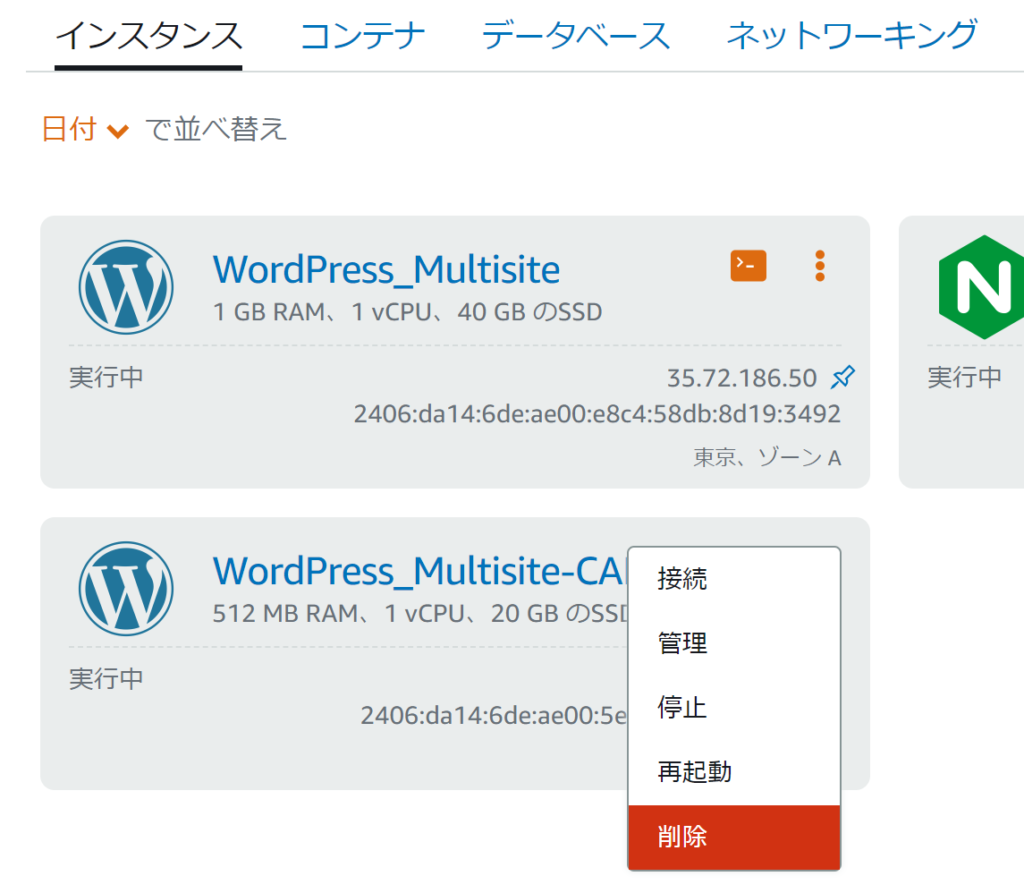
Task: Open the WordPress_Multisite-CA instance name link
Action: click(x=418, y=571)
